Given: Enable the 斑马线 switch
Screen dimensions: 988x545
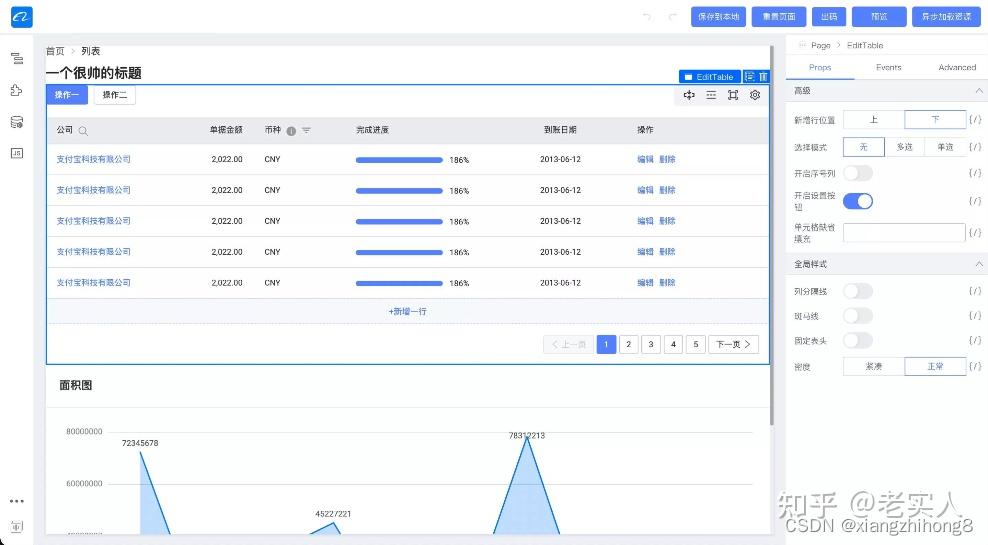Looking at the screenshot, I should (858, 316).
